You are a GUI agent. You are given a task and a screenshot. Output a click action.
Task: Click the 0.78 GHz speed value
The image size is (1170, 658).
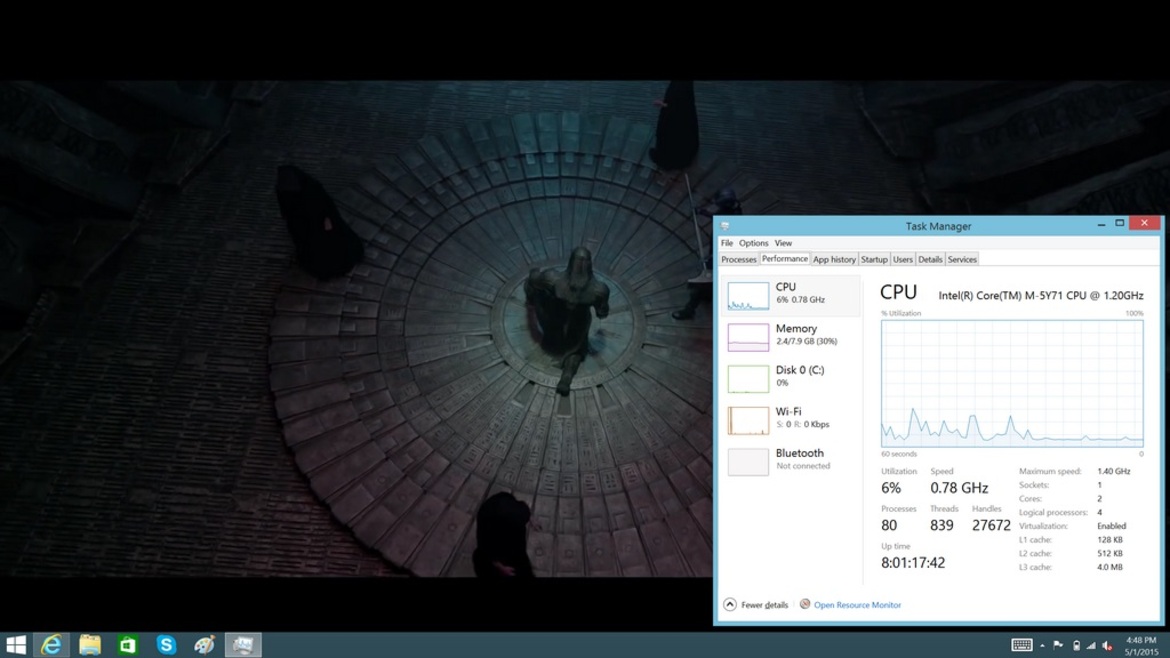coord(959,488)
